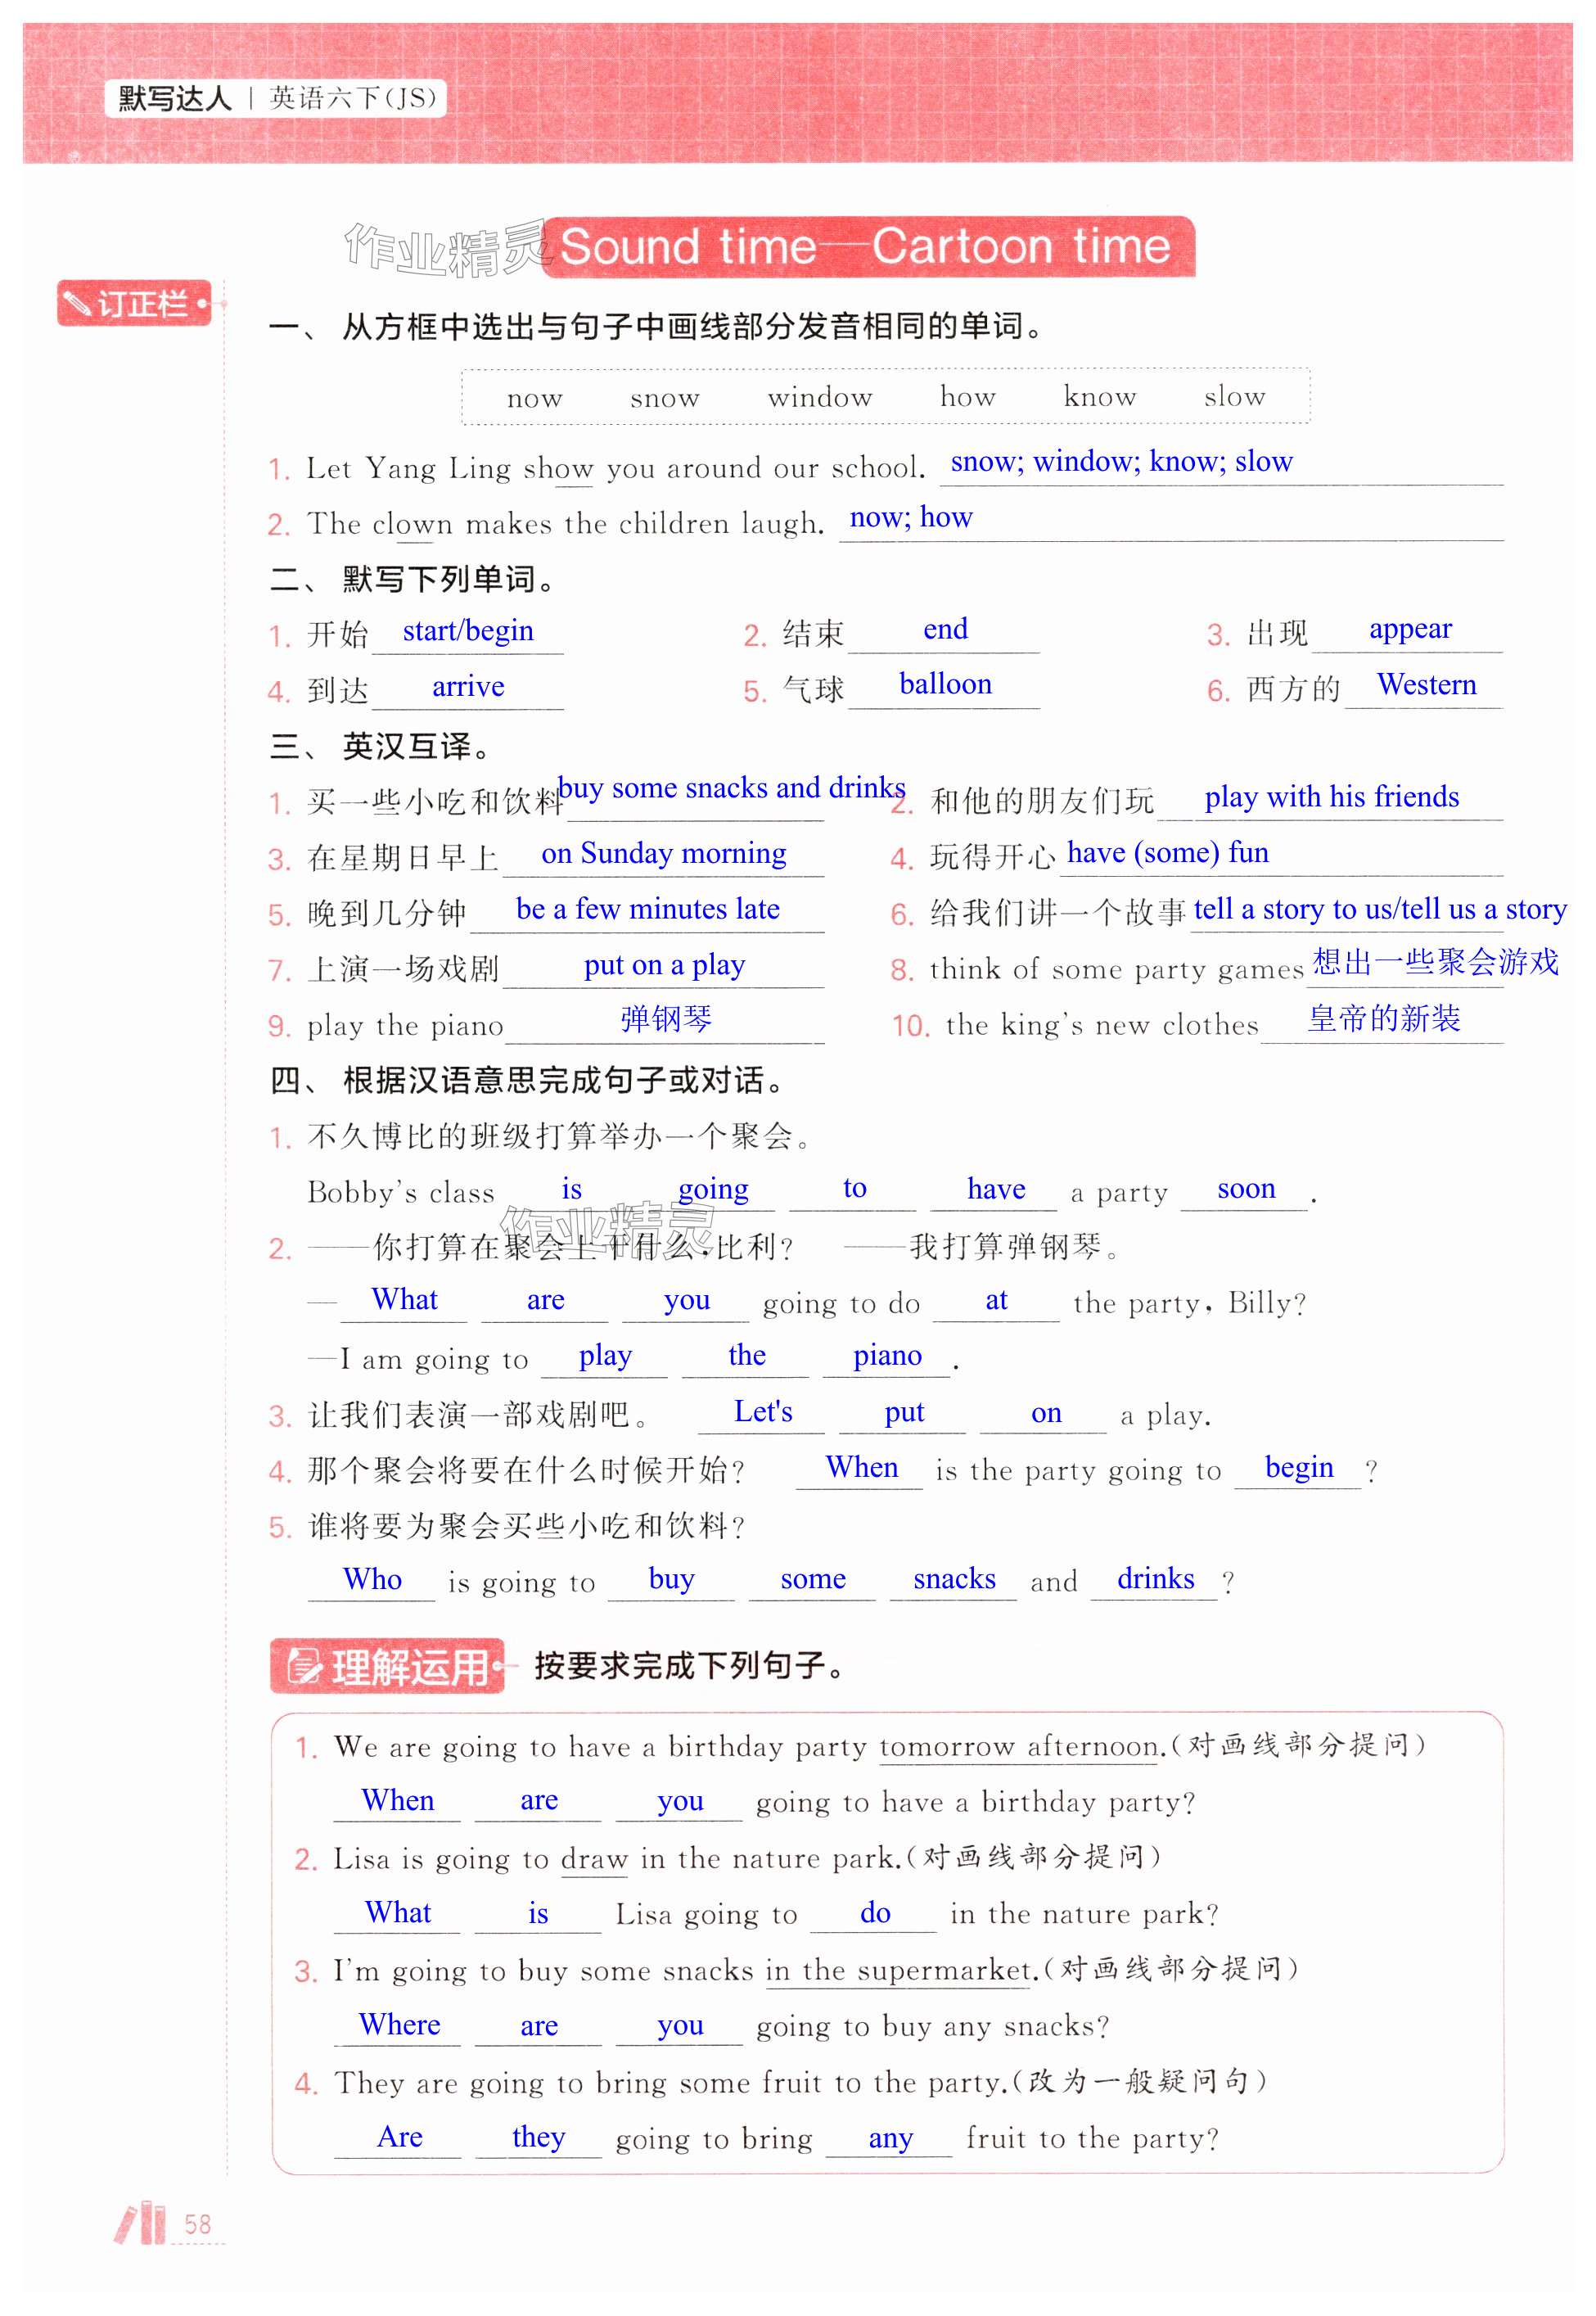The height and width of the screenshot is (2316, 1596).
Task: Click the word 'window' in word box
Action: (819, 398)
